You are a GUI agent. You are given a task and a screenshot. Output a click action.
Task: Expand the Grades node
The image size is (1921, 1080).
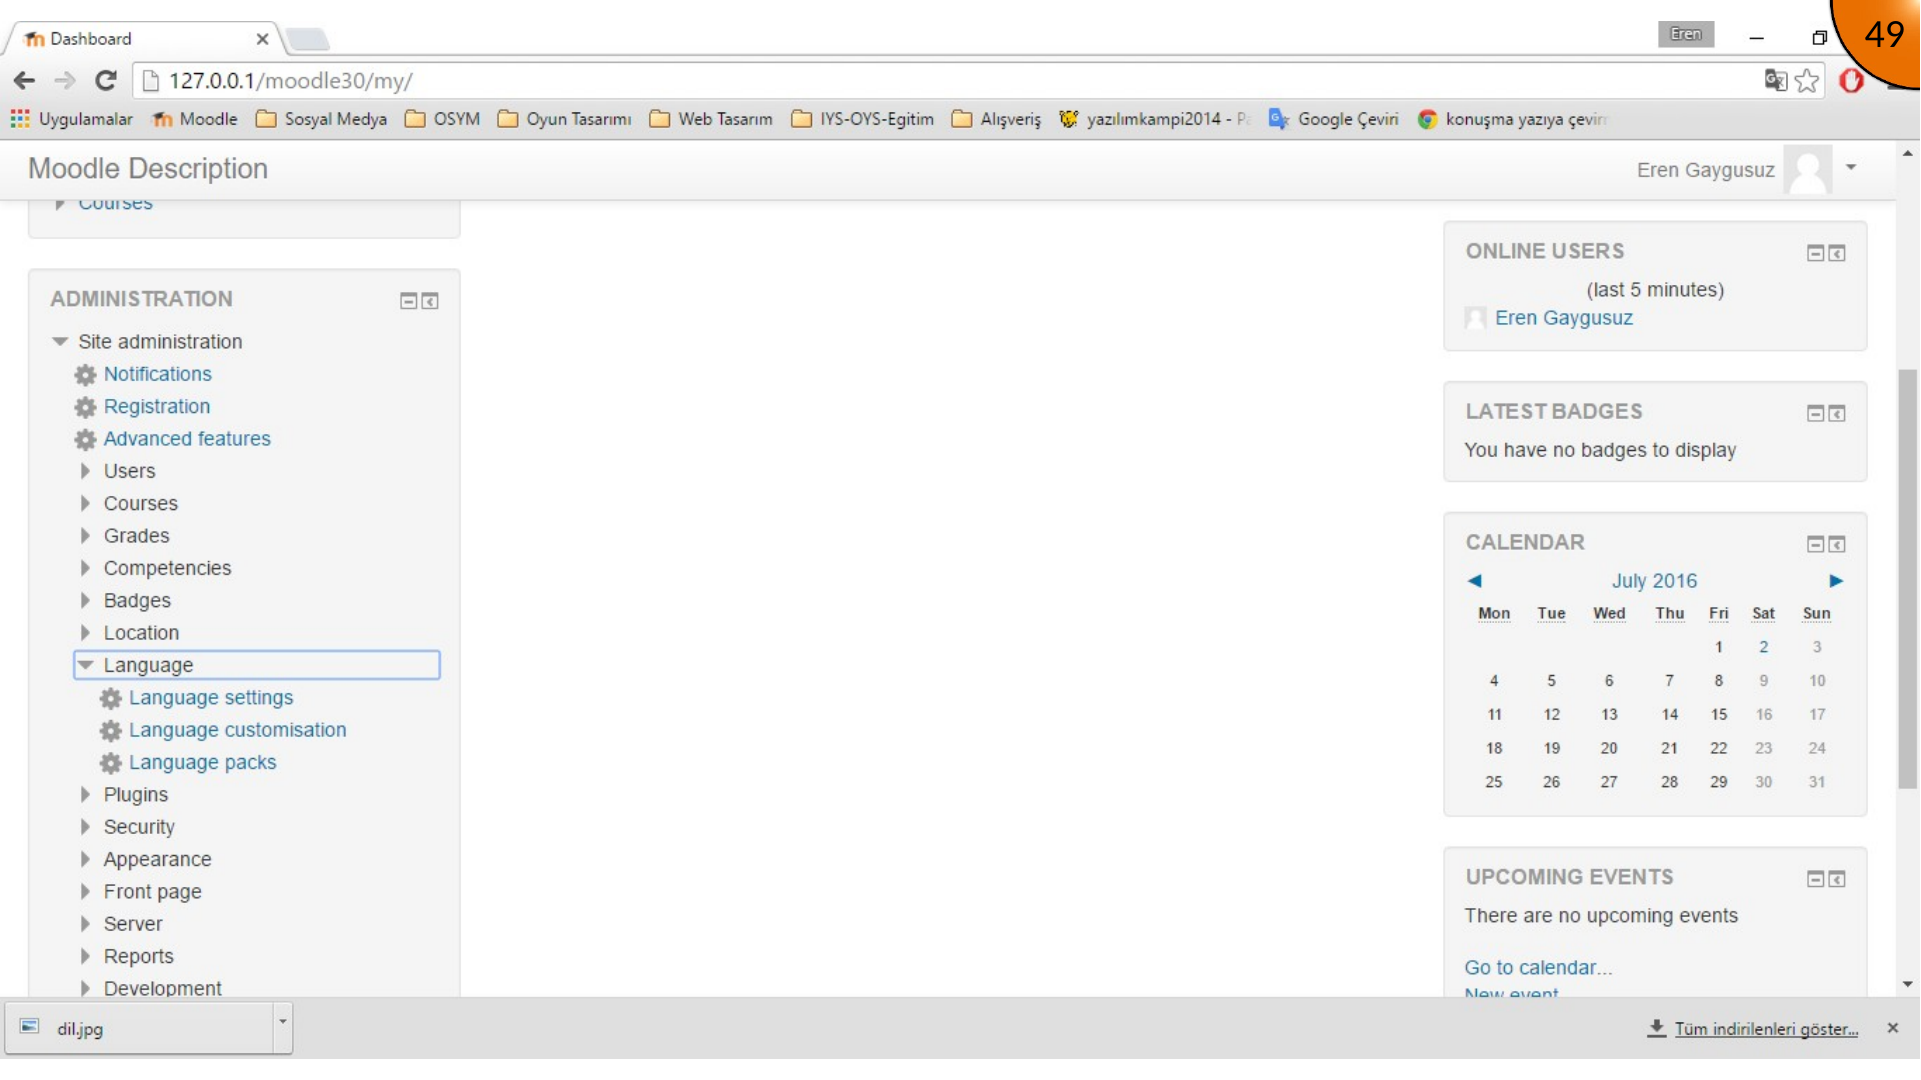85,536
